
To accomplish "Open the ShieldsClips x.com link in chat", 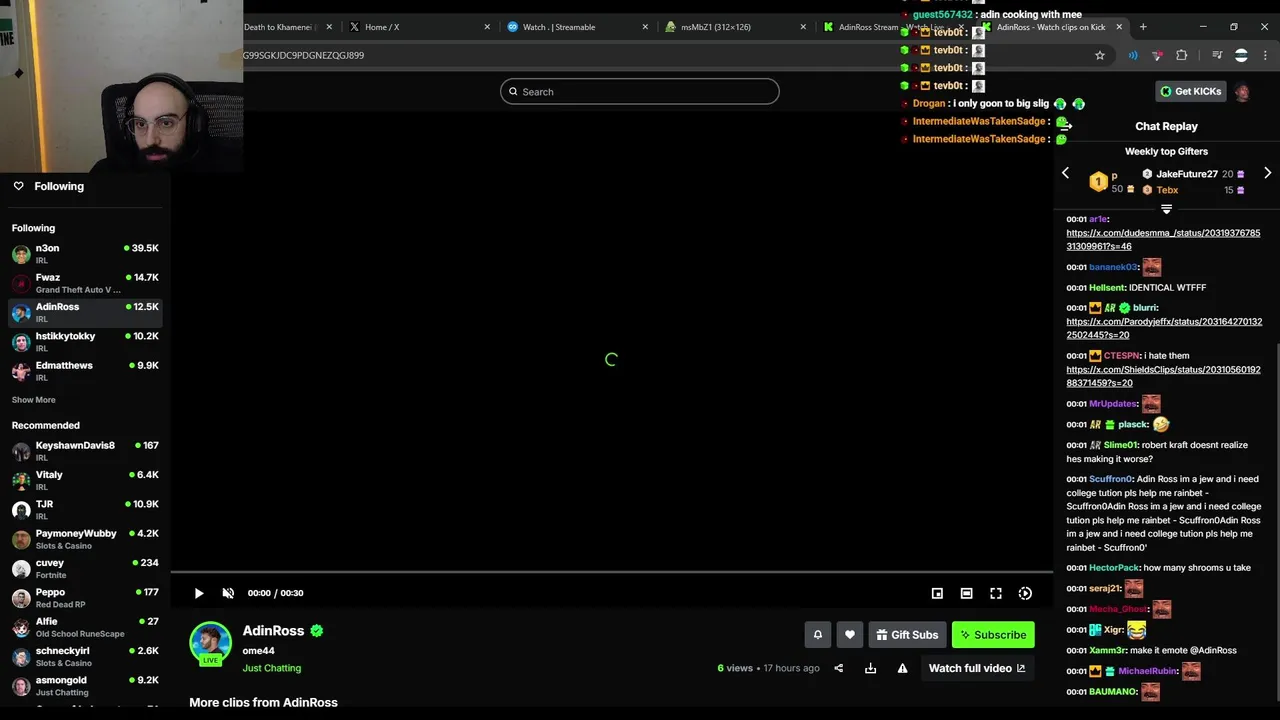I will tap(1163, 376).
